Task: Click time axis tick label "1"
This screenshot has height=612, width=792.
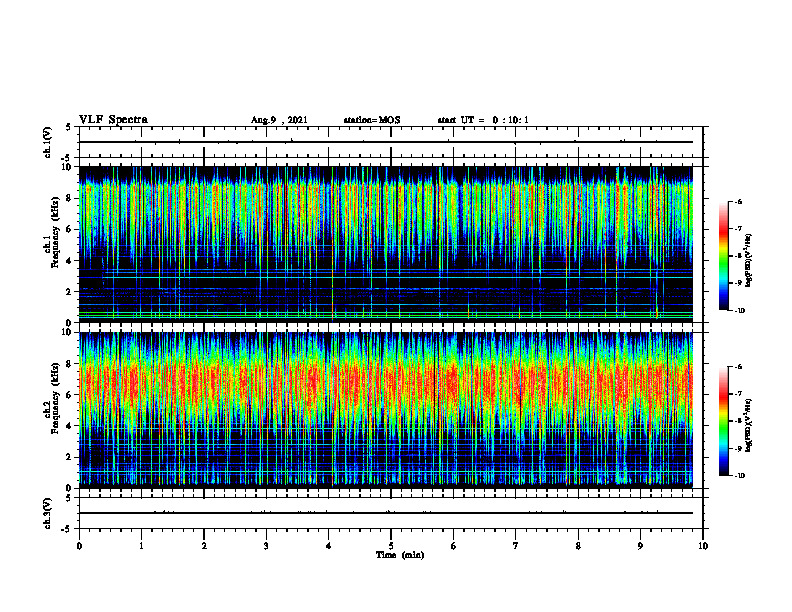Action: [x=141, y=546]
